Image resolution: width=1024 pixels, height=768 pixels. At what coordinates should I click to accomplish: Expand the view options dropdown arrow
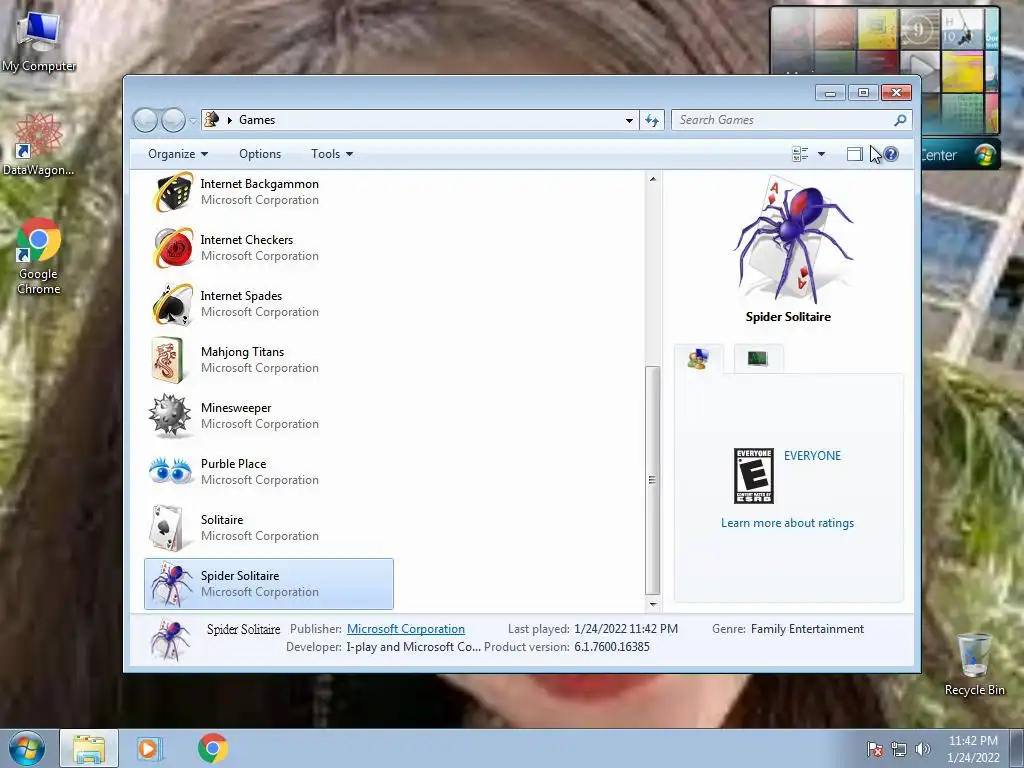coord(822,154)
